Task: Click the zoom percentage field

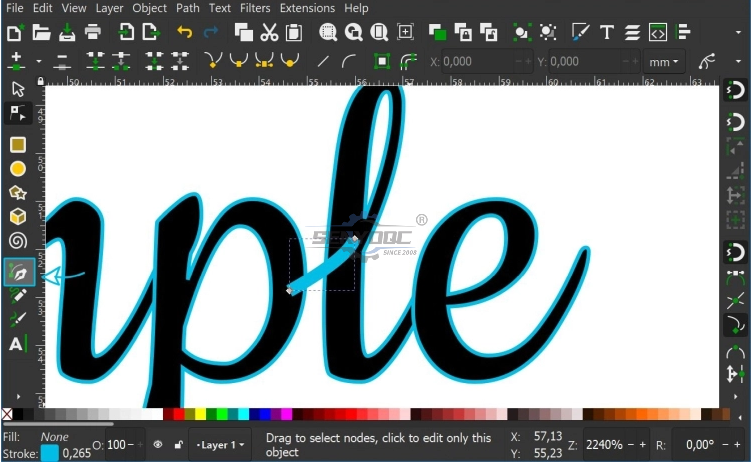Action: point(605,445)
